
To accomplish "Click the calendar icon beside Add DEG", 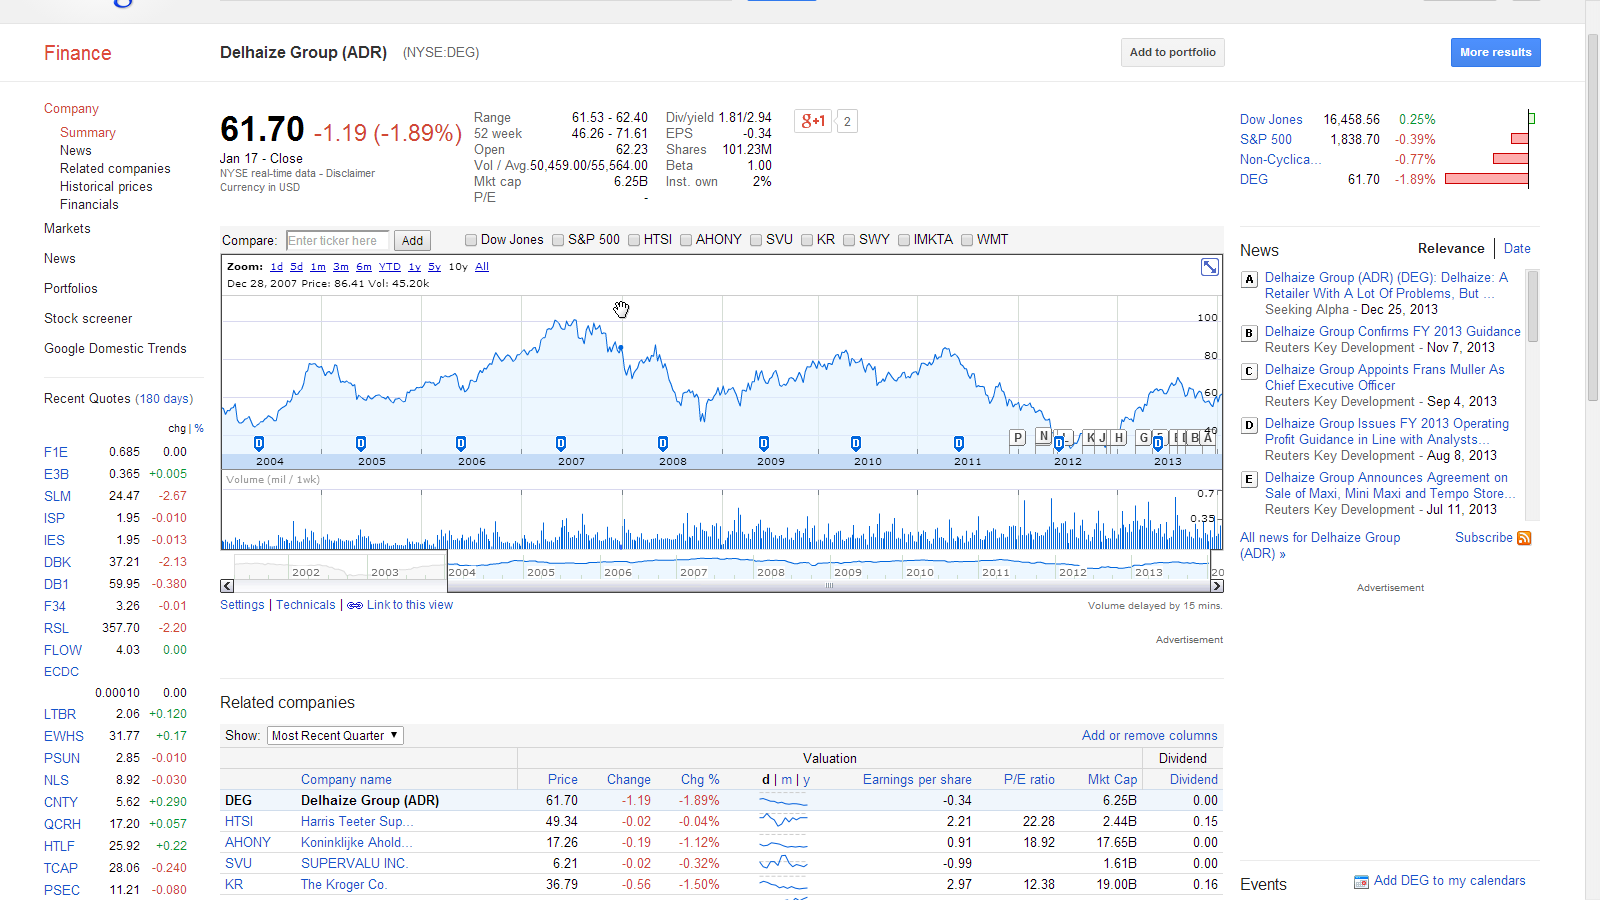I will click(x=1361, y=881).
